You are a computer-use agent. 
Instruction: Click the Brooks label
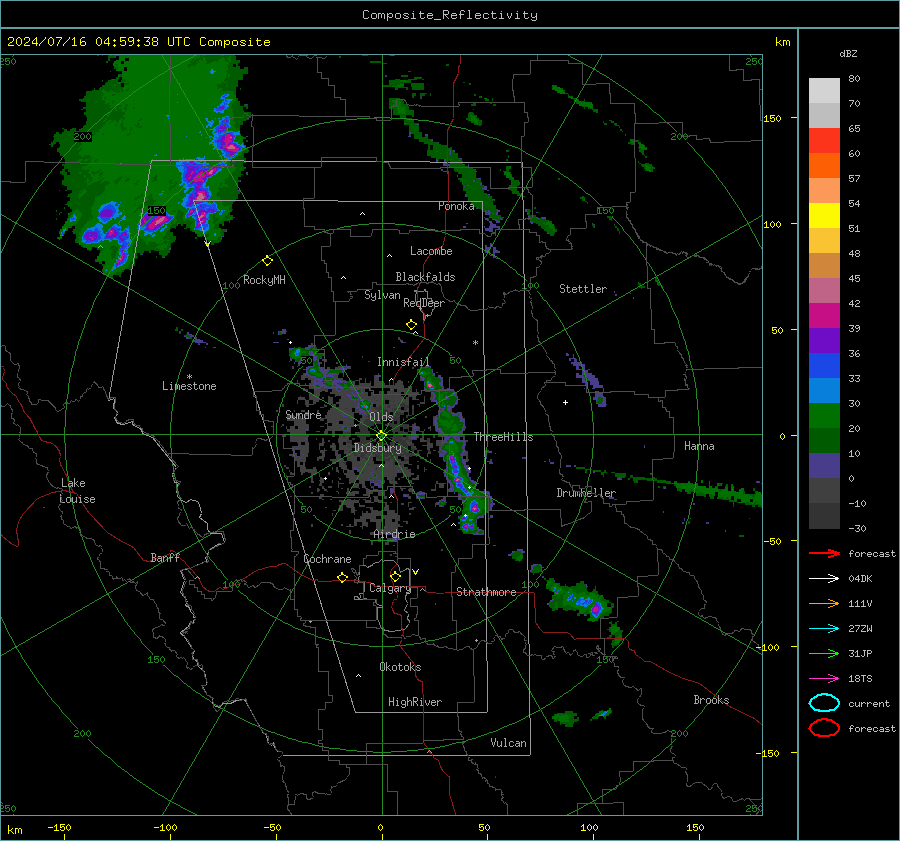(711, 700)
